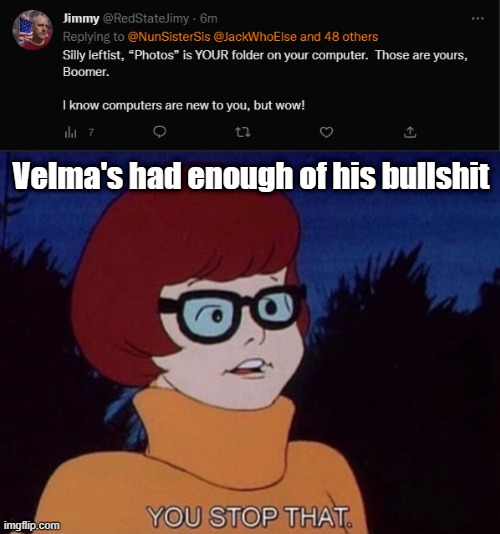View tweet analytics bar chart icon
The image size is (500, 534).
[x=71, y=132]
